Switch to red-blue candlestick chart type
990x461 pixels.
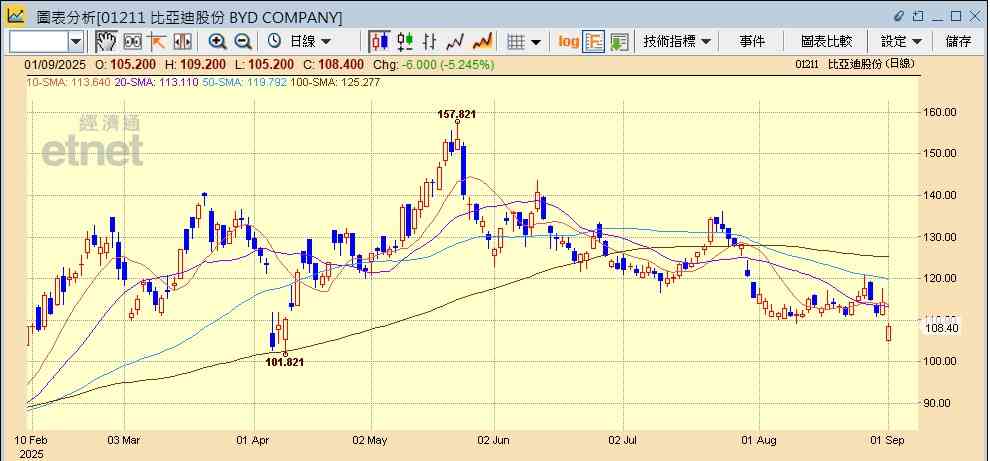point(379,42)
